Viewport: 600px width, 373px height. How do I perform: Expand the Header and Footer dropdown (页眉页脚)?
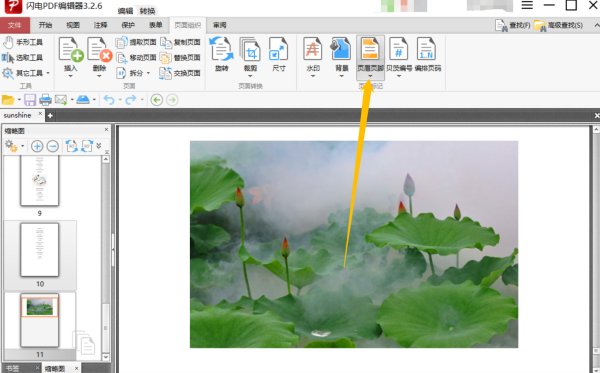(x=370, y=76)
